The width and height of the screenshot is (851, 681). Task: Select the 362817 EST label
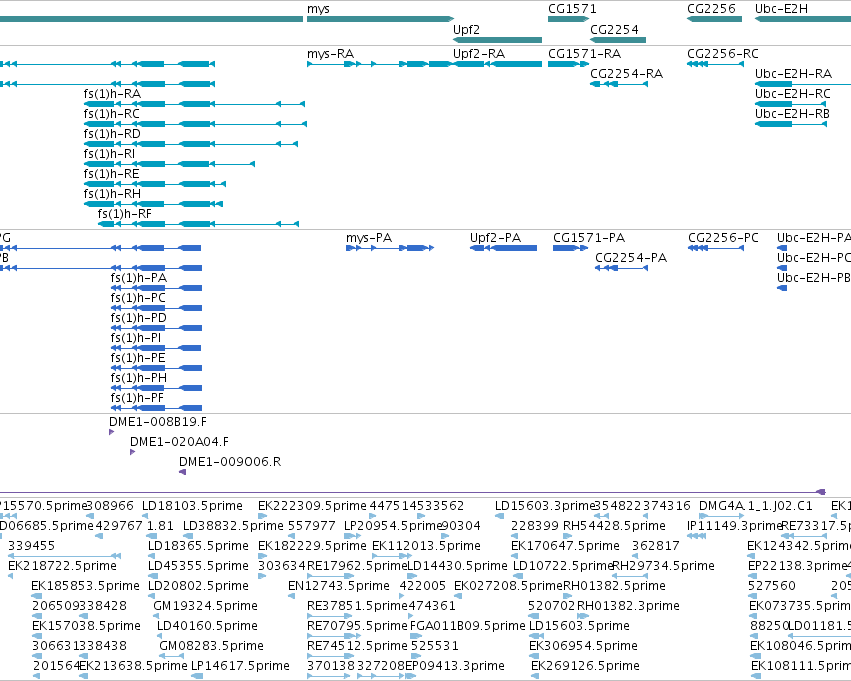pyautogui.click(x=656, y=546)
